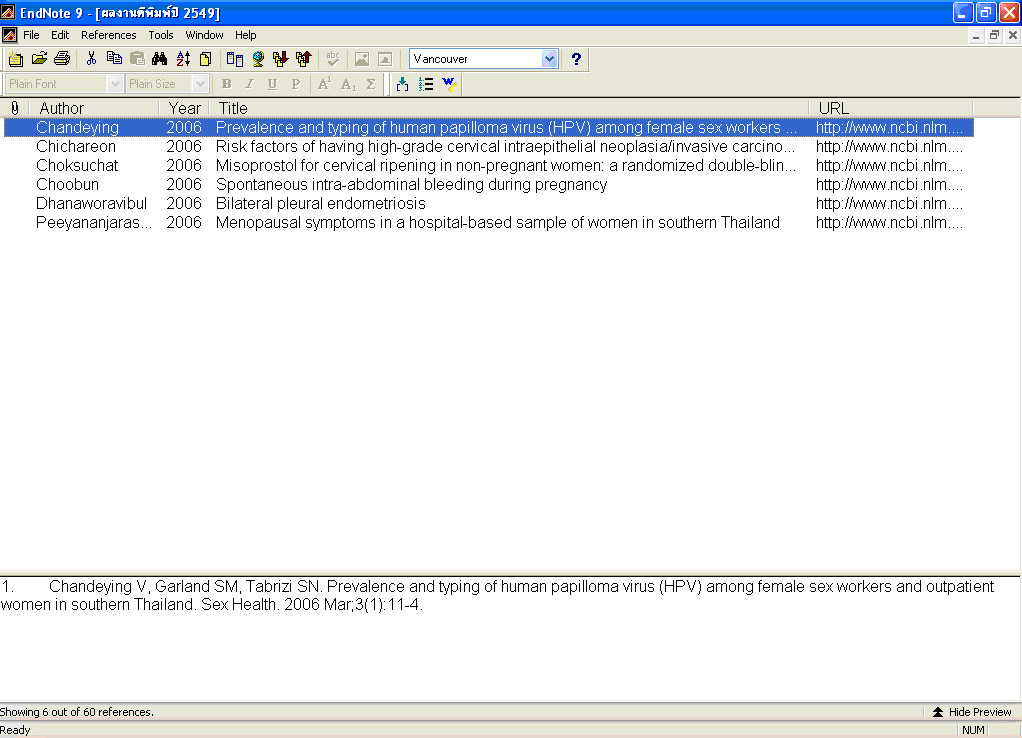Toggle Underline formatting
Image resolution: width=1022 pixels, height=738 pixels.
[x=272, y=84]
